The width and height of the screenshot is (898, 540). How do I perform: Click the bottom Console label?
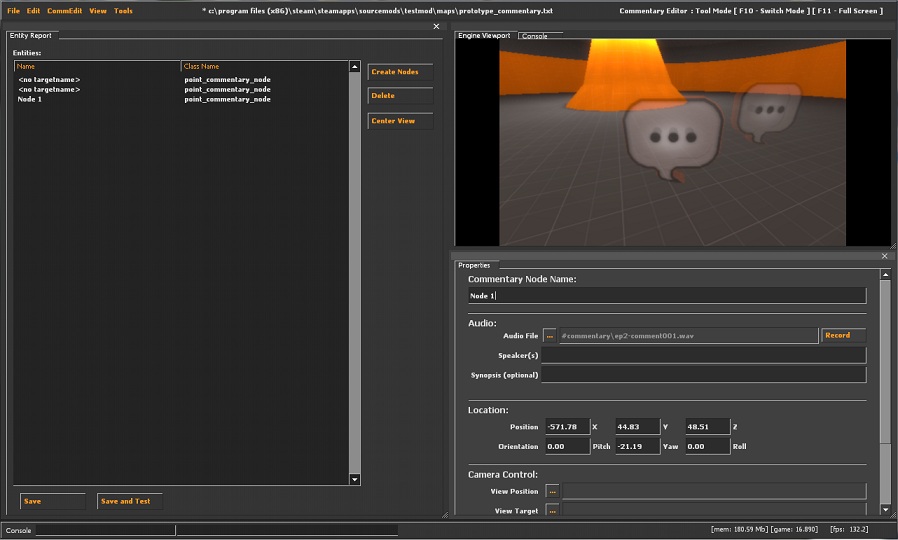tap(18, 530)
